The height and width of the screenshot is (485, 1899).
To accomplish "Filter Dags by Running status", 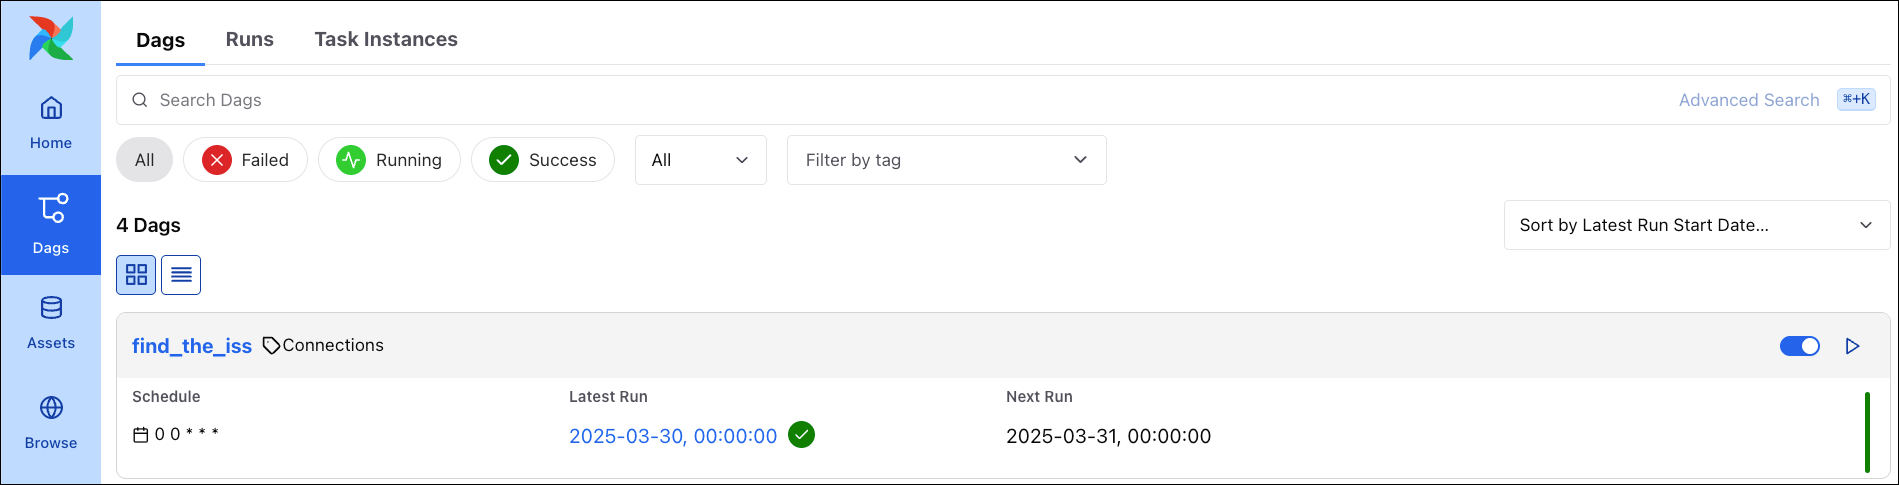I will tap(389, 160).
